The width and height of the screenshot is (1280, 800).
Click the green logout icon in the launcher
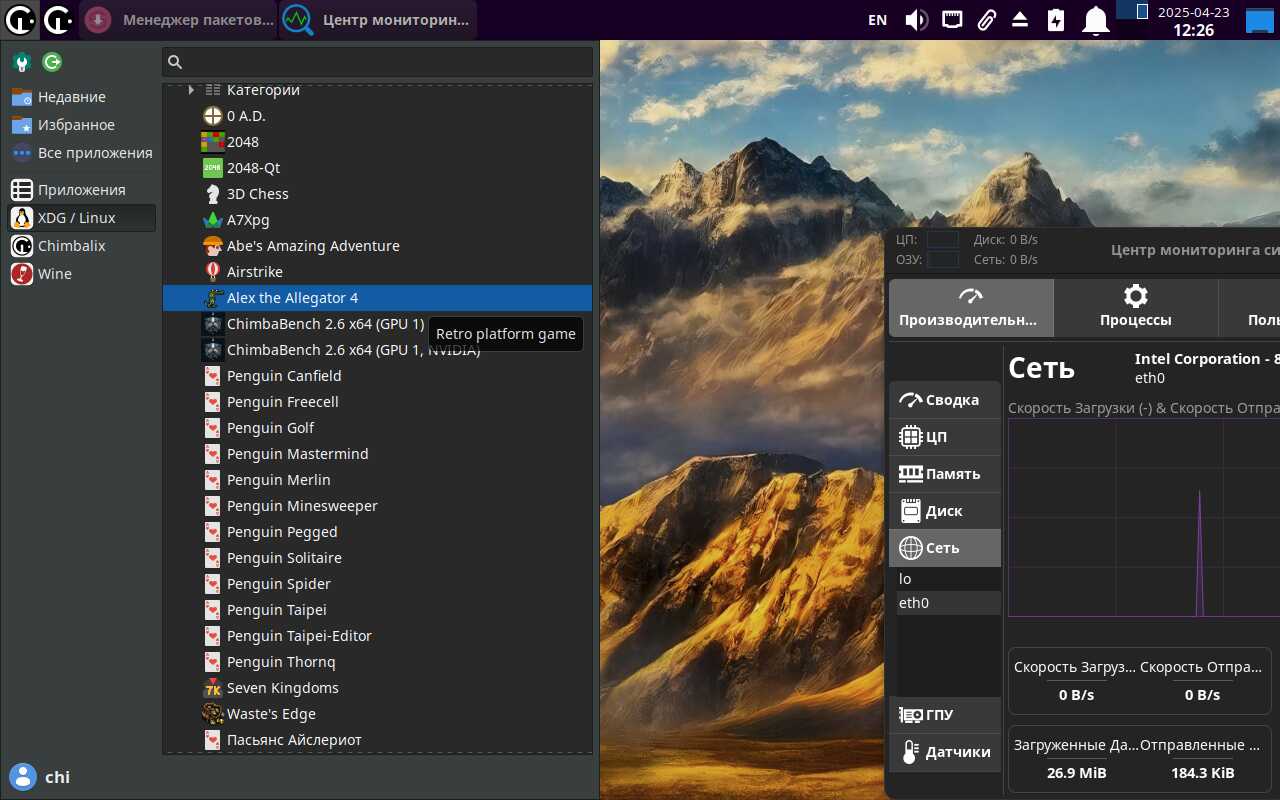point(52,62)
